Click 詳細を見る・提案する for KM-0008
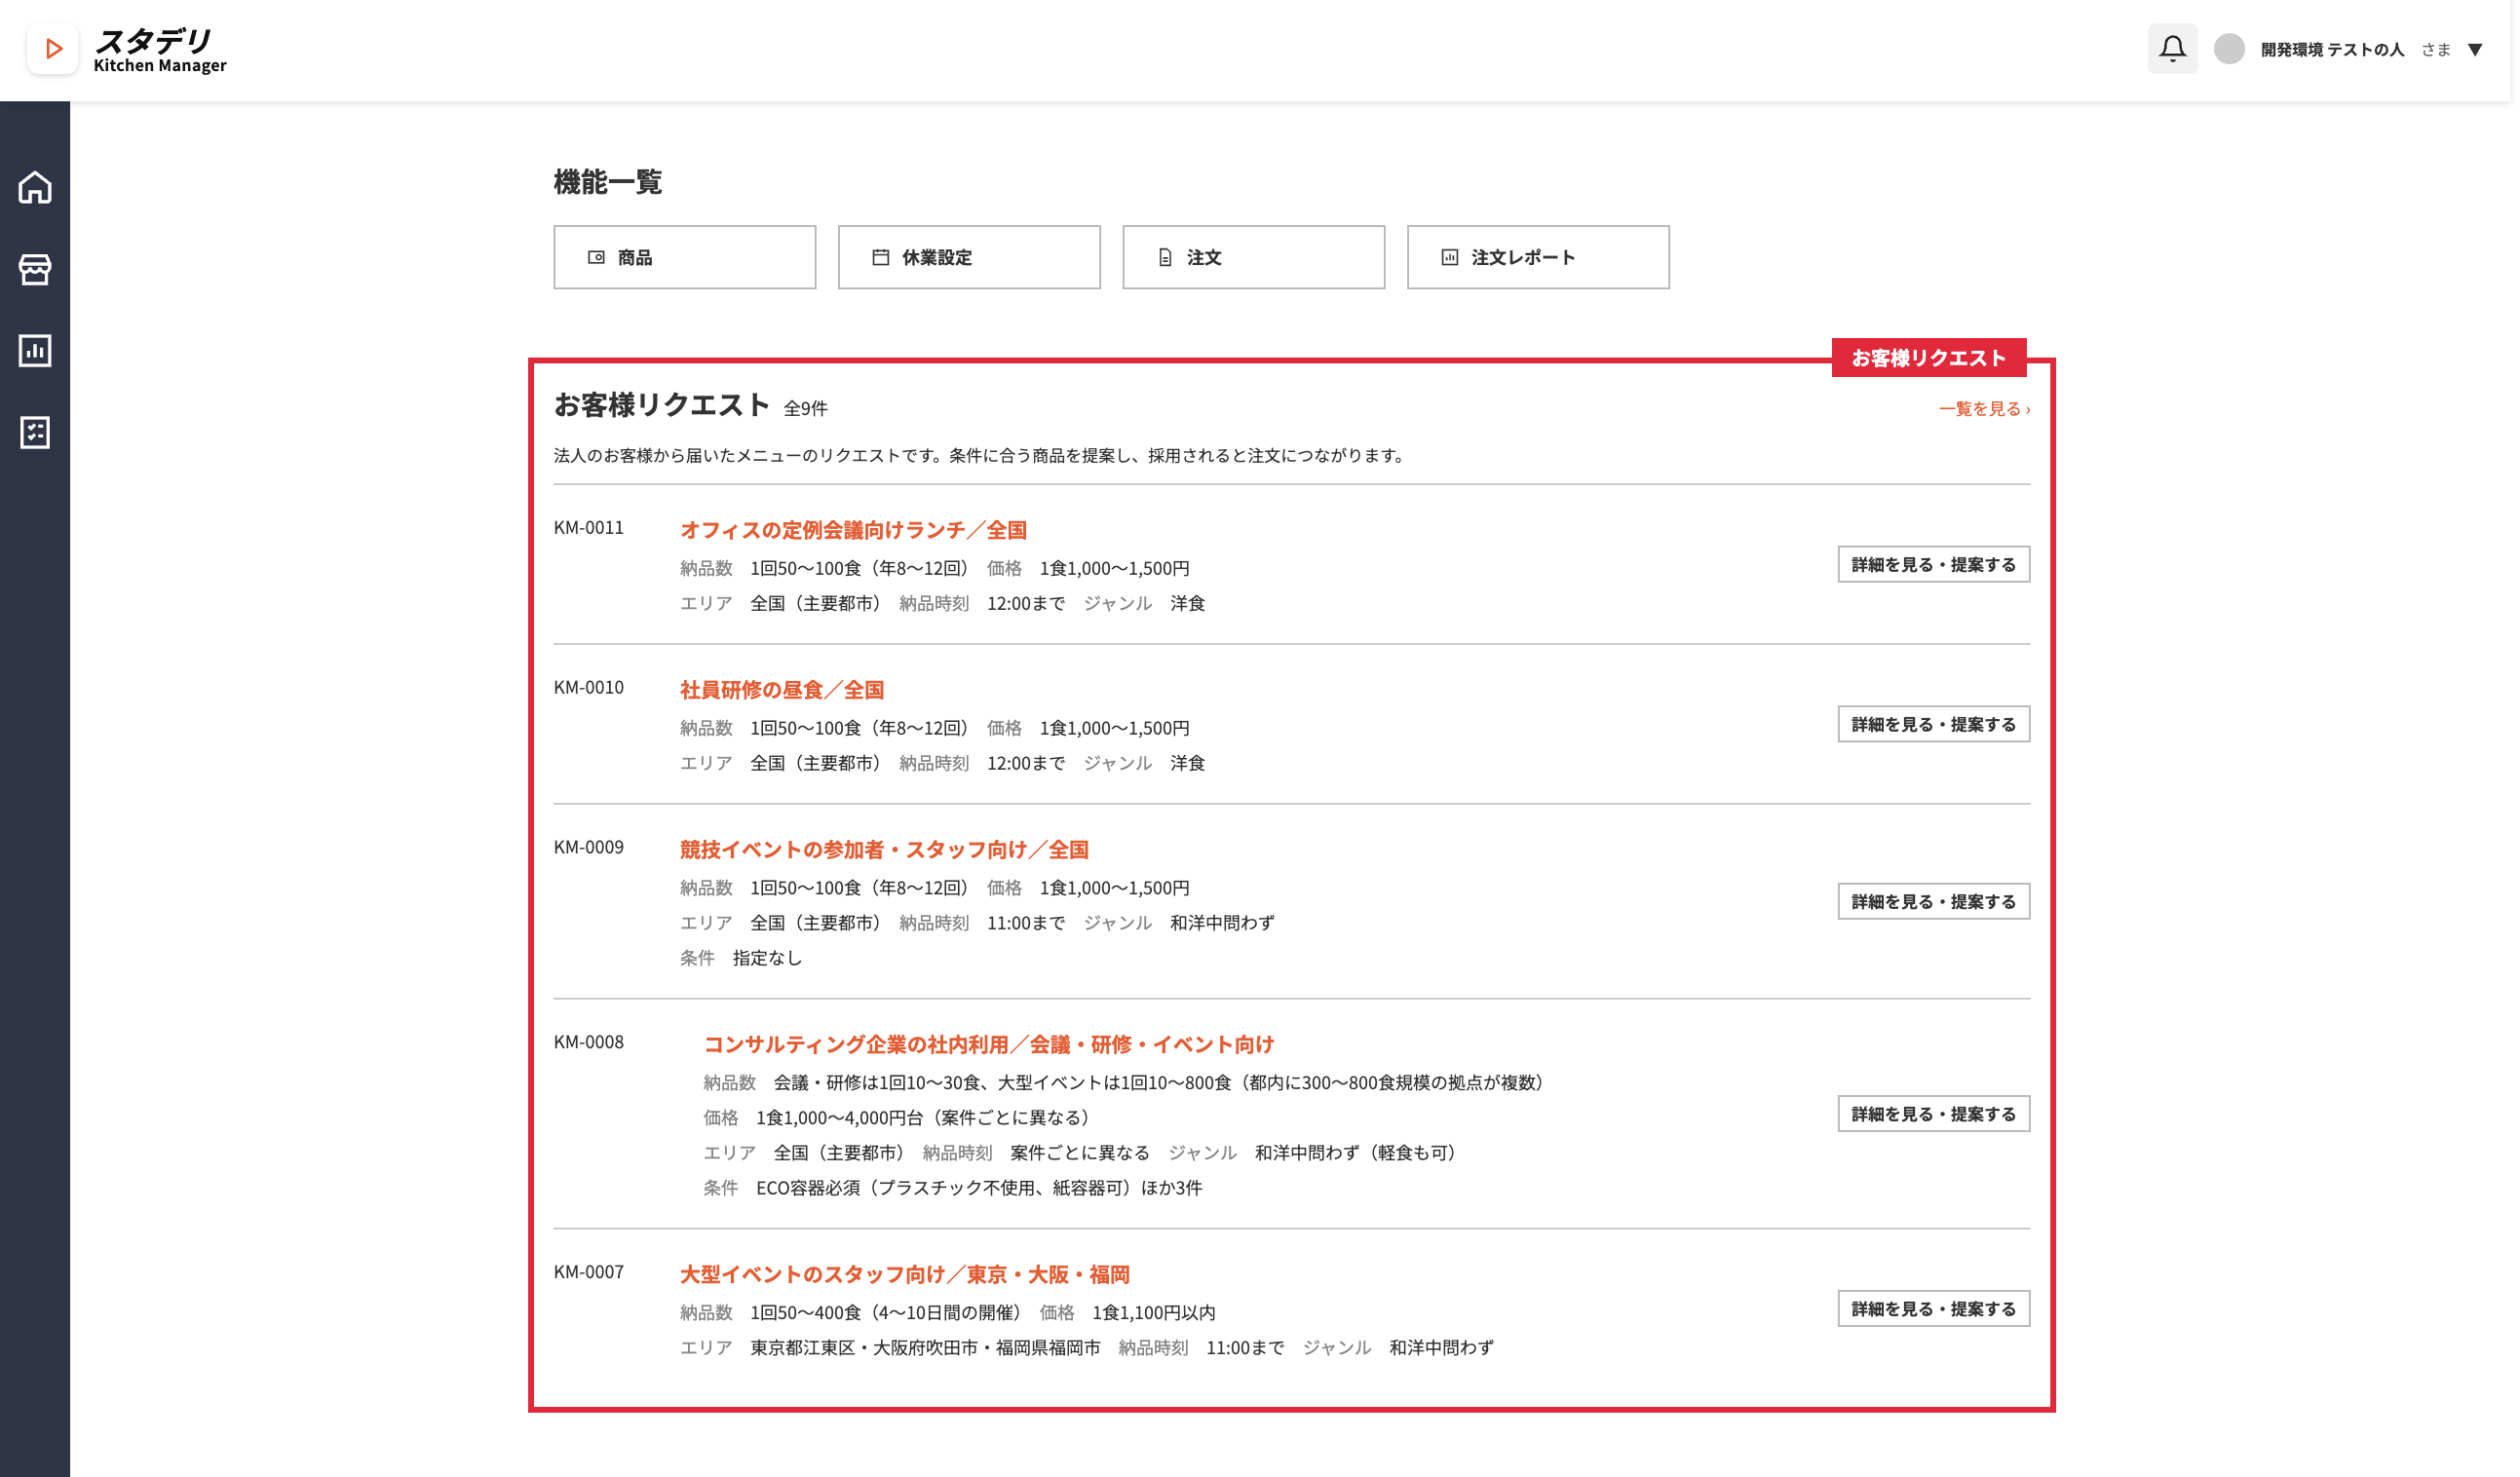The image size is (2520, 1477). 1934,1114
